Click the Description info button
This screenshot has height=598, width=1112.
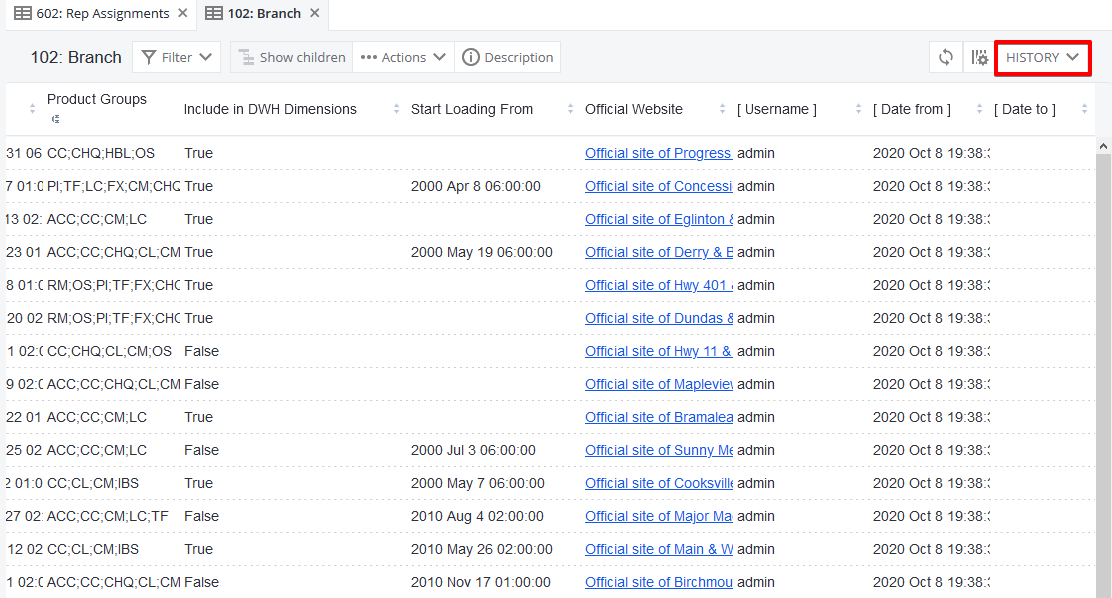coord(507,58)
